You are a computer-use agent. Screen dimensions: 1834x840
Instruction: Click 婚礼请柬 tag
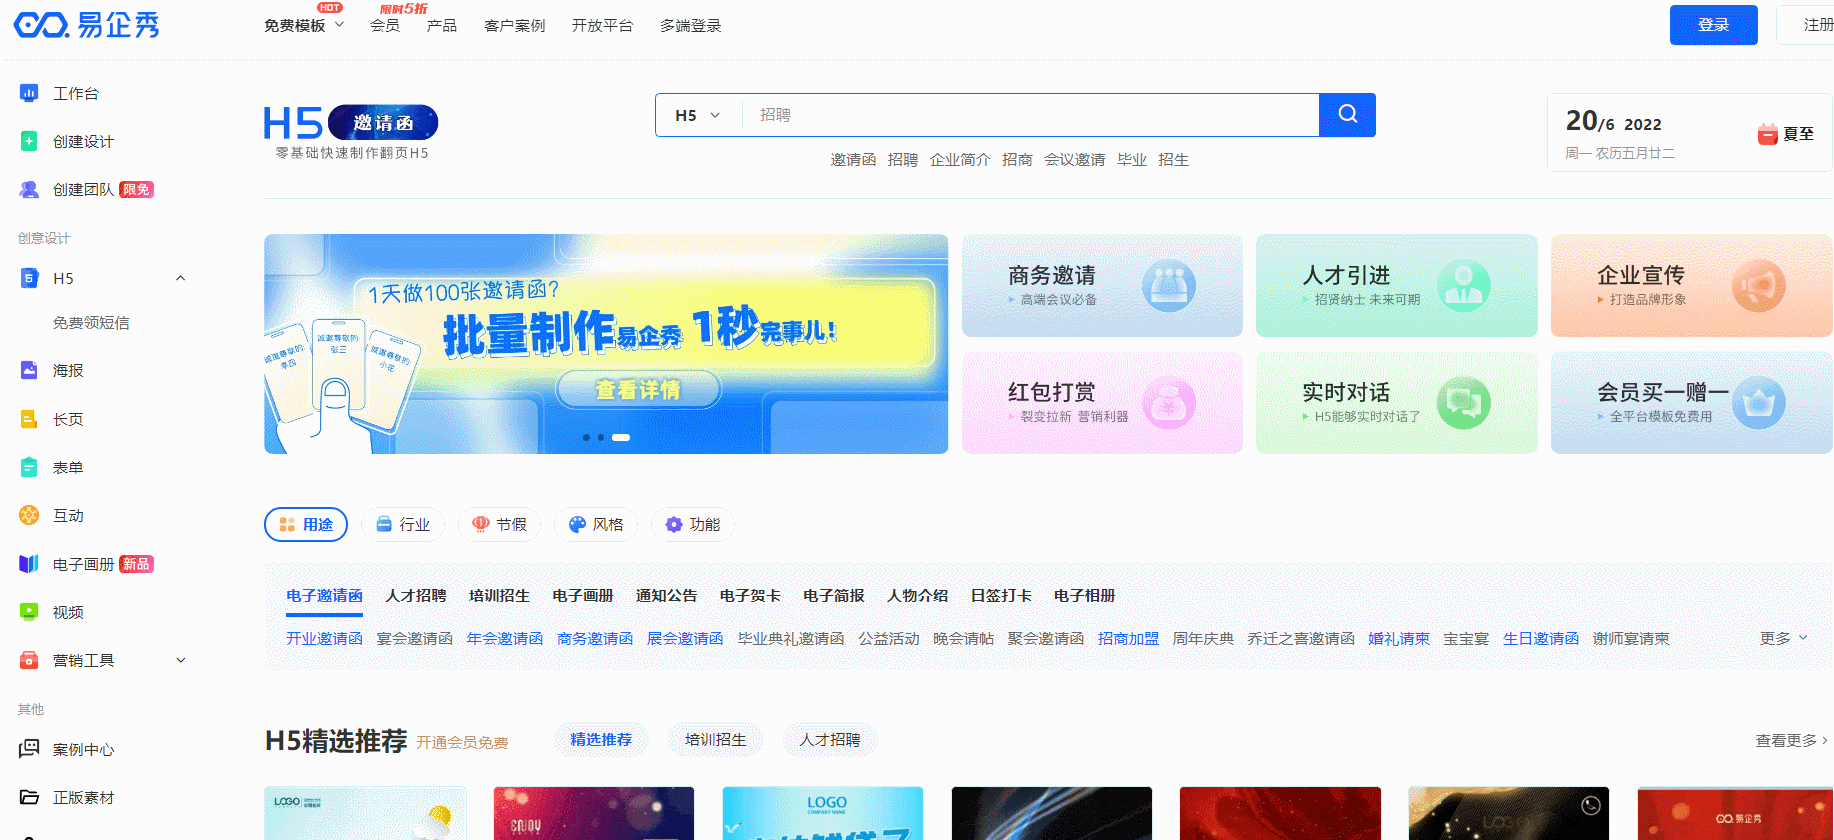(x=1399, y=638)
